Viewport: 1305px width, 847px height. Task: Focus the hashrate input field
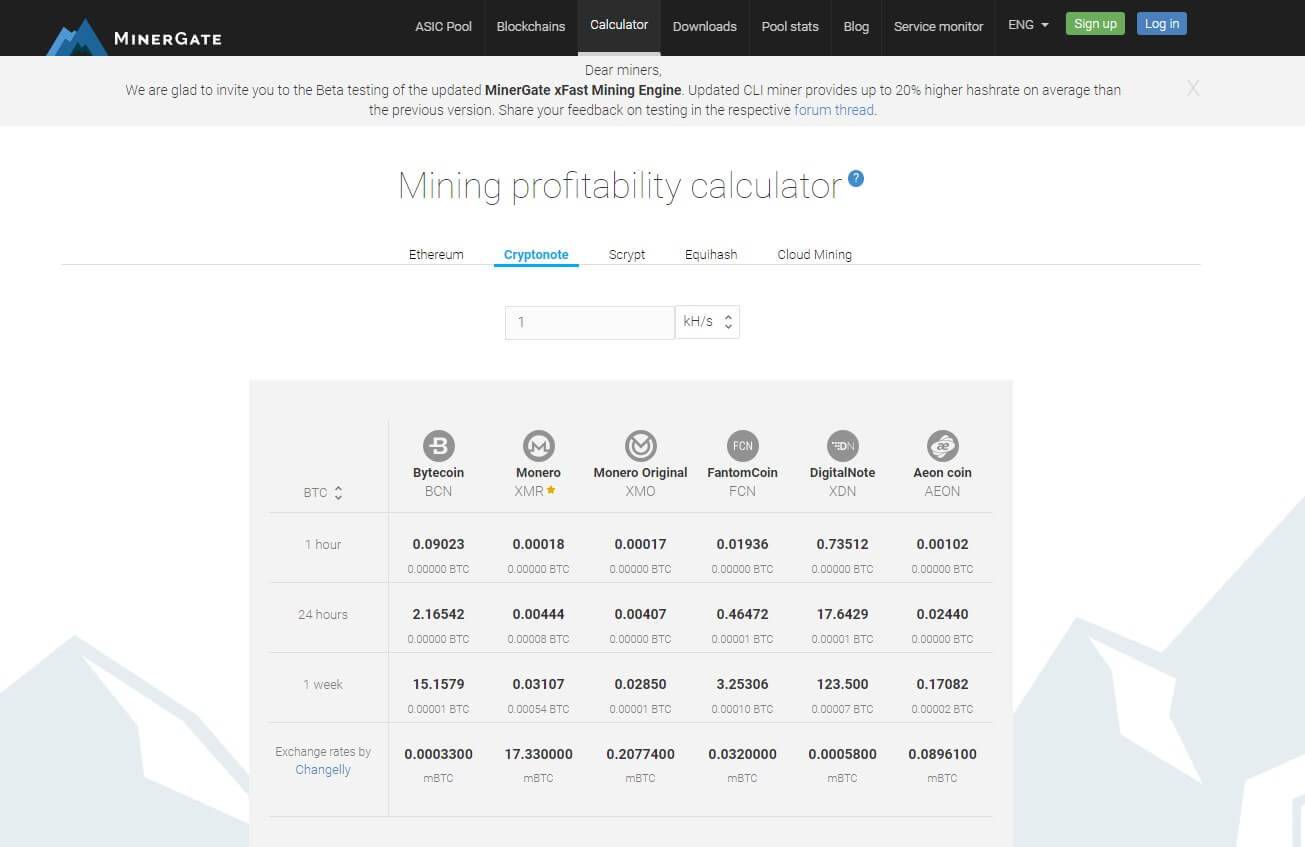pyautogui.click(x=589, y=322)
